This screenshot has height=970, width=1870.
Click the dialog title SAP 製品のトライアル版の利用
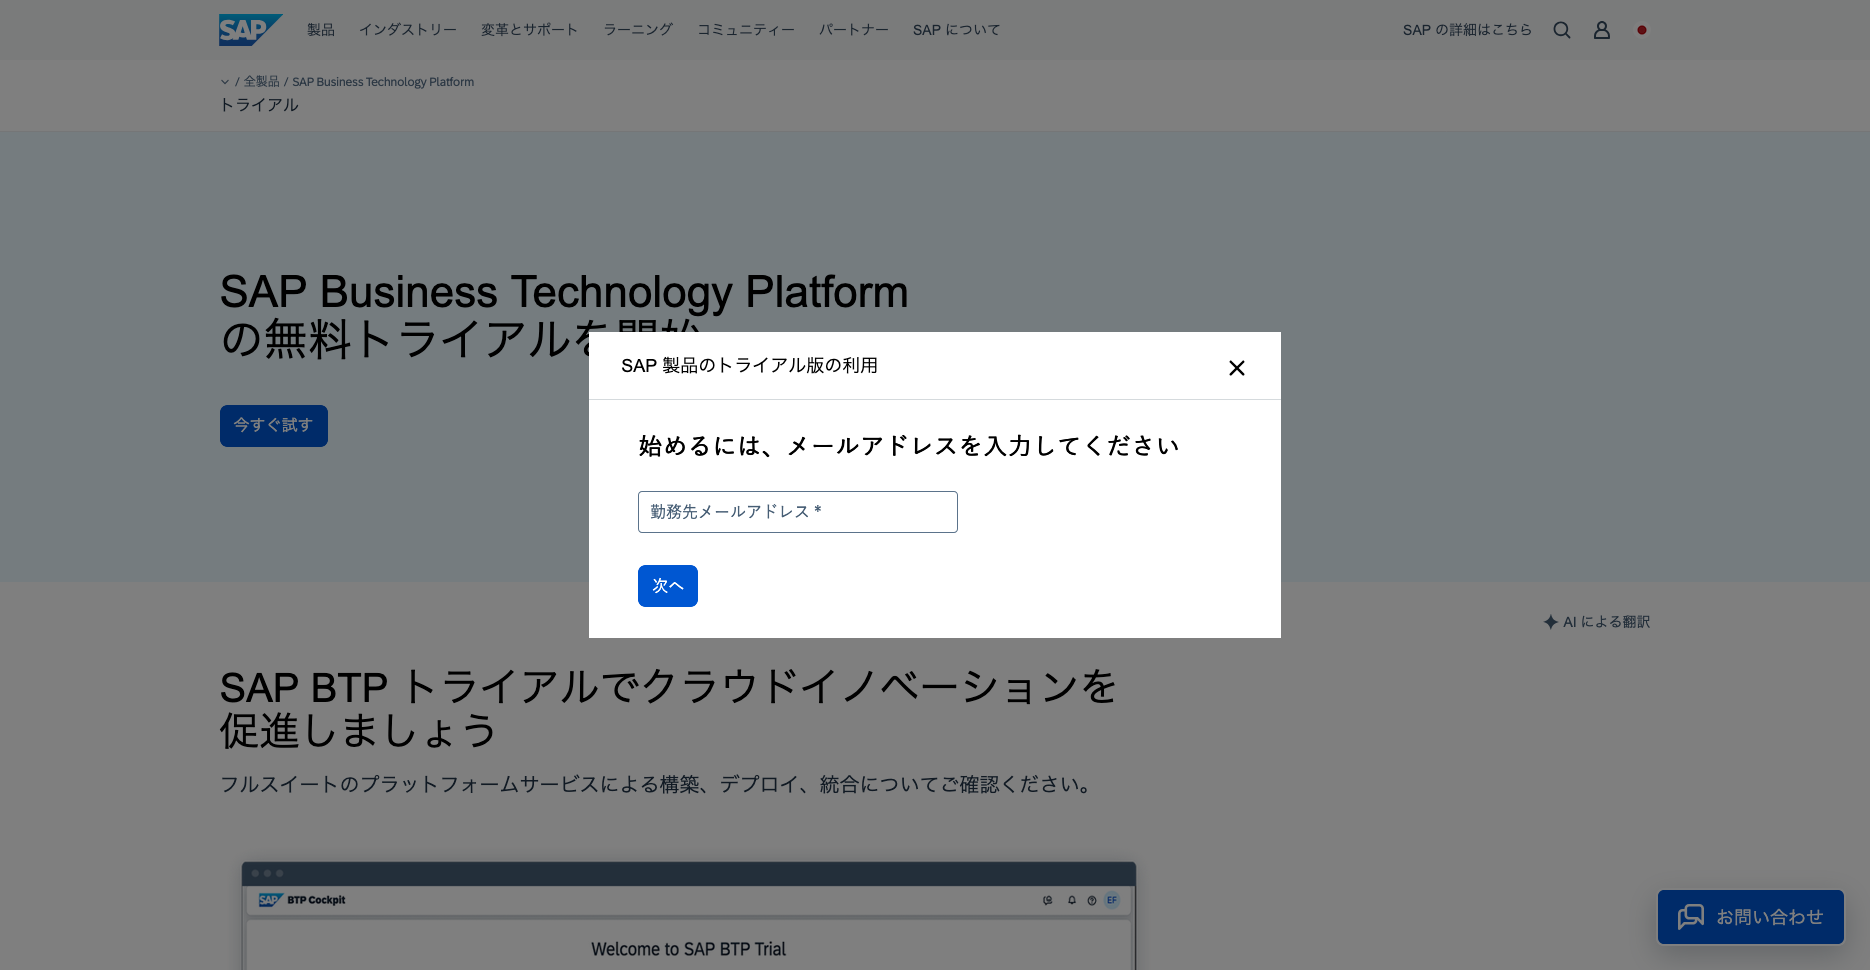(750, 366)
